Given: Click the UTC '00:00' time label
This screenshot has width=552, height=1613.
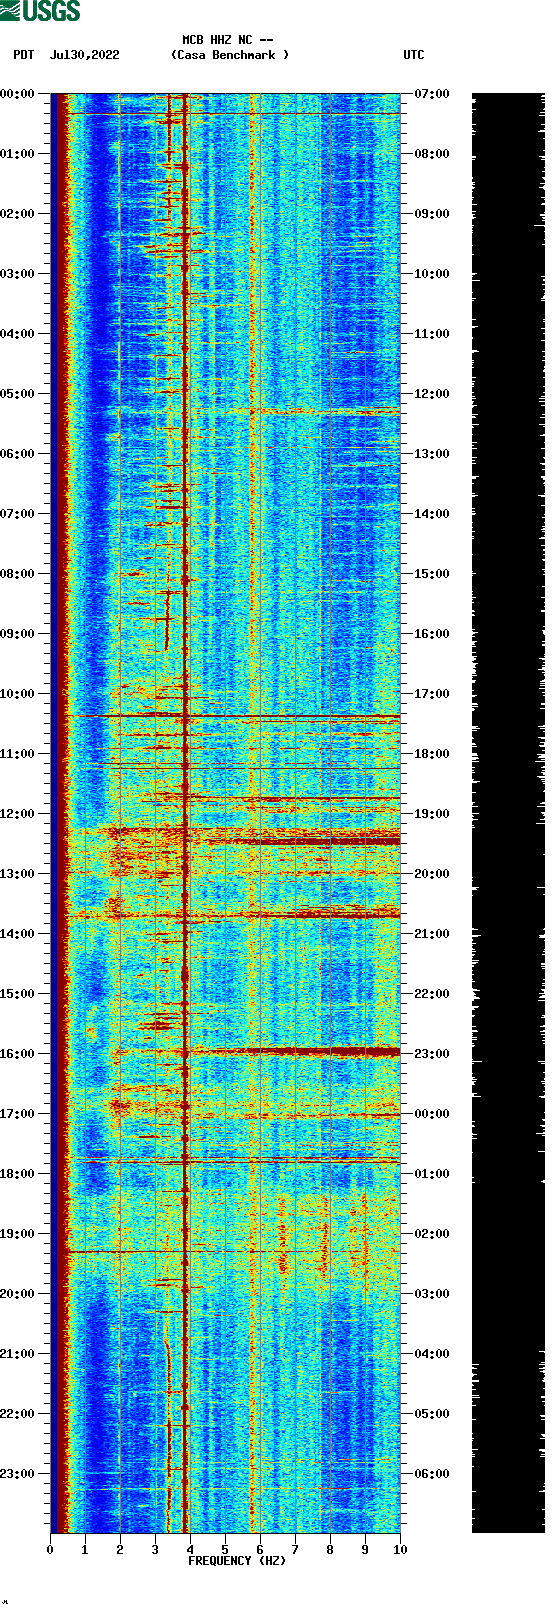Looking at the screenshot, I should pos(432,1114).
